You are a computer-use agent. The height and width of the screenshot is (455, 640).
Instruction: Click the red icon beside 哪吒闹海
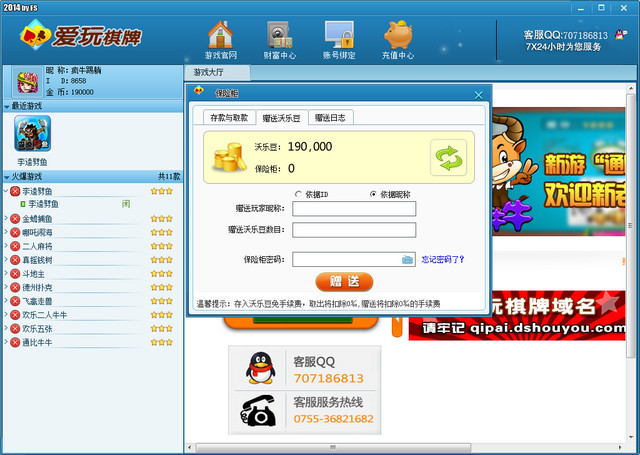[15, 233]
